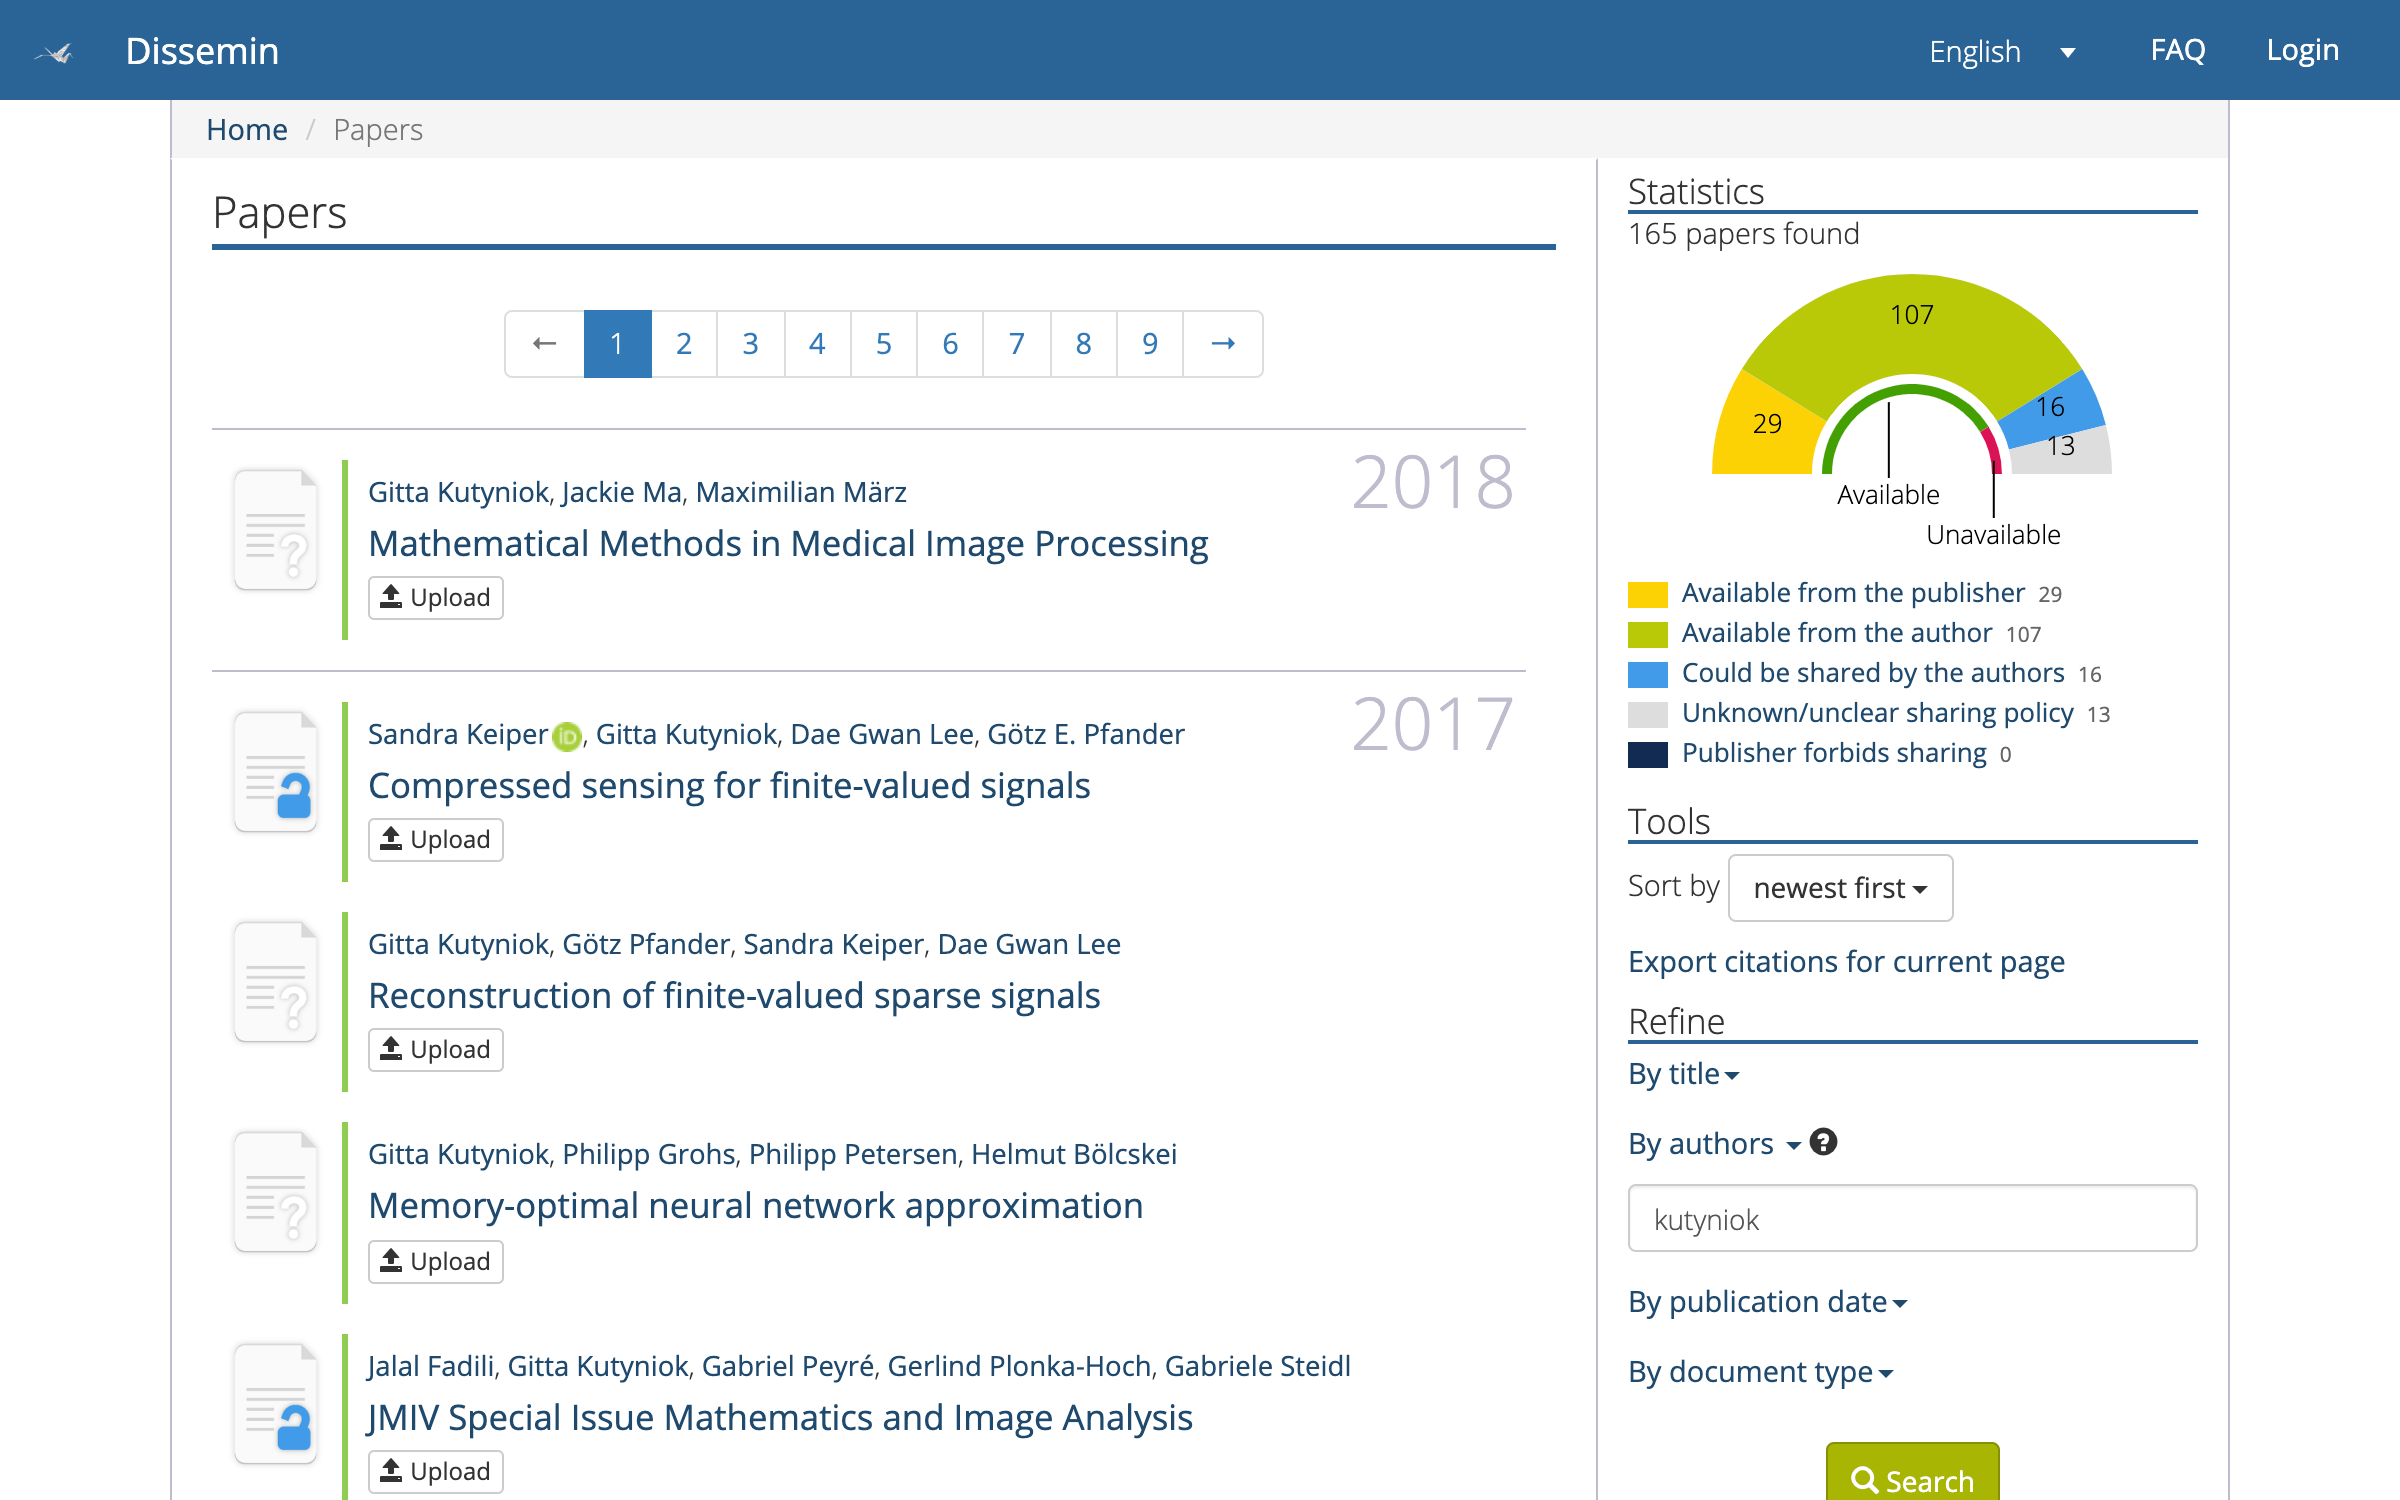Click Upload for Reconstruction of finite-valued sparse signals

click(436, 1050)
